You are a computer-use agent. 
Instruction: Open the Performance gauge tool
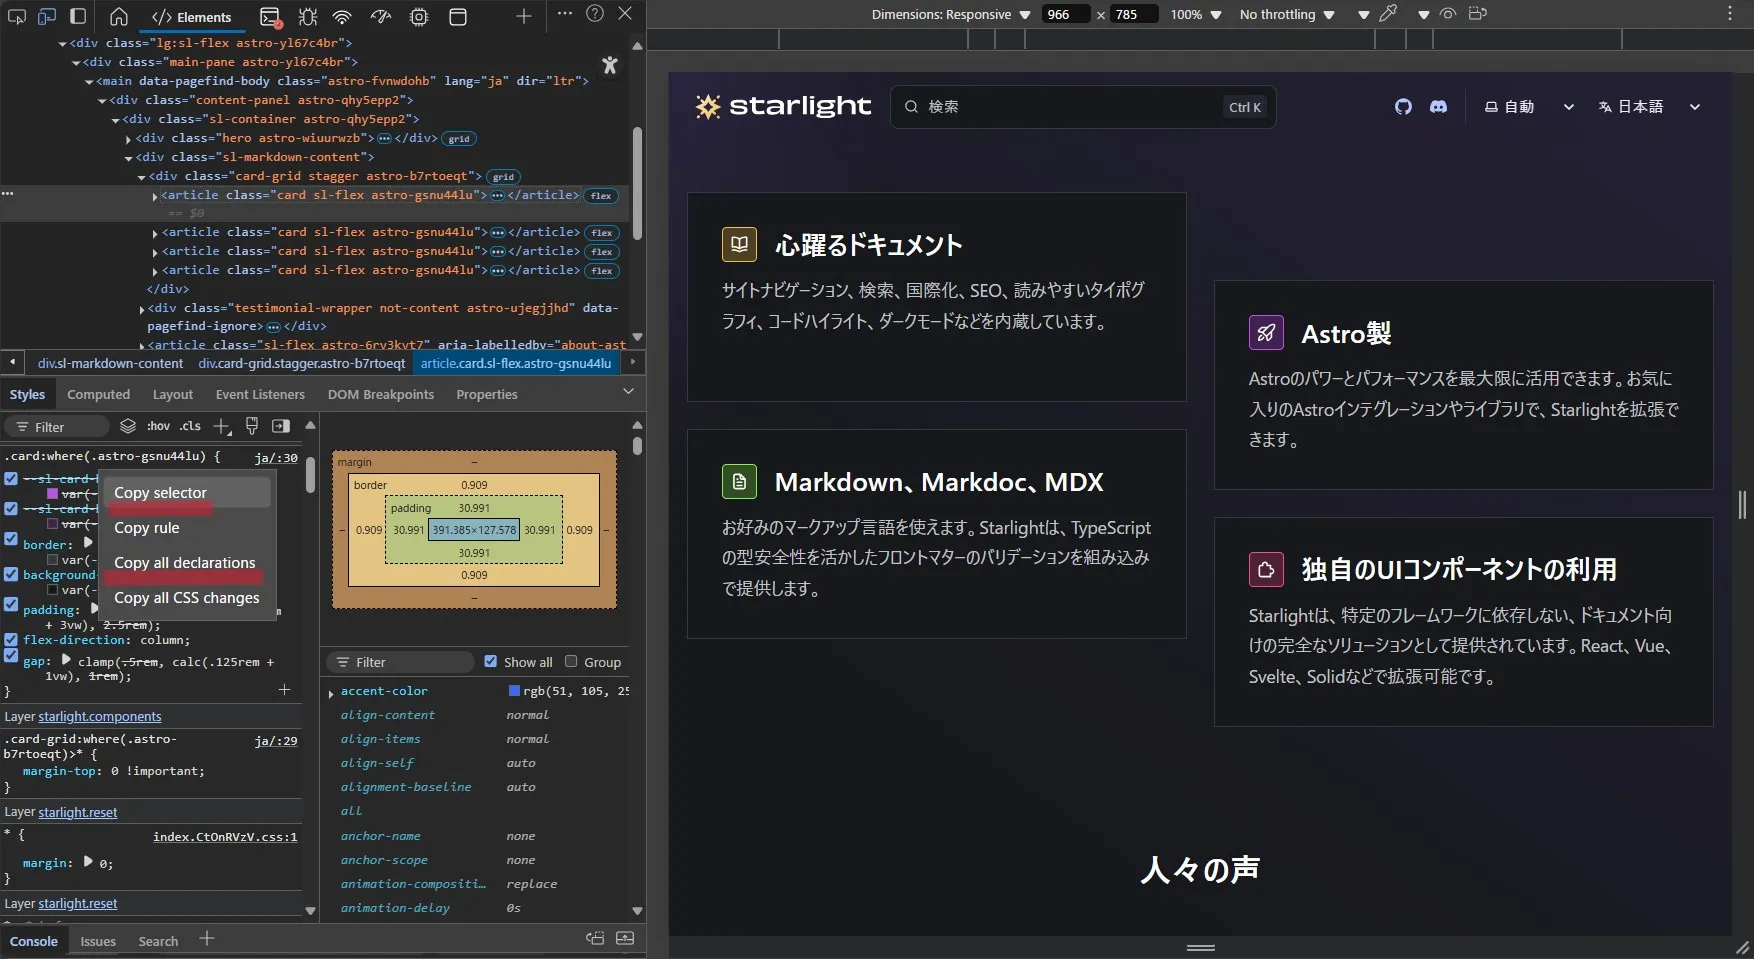(x=381, y=17)
